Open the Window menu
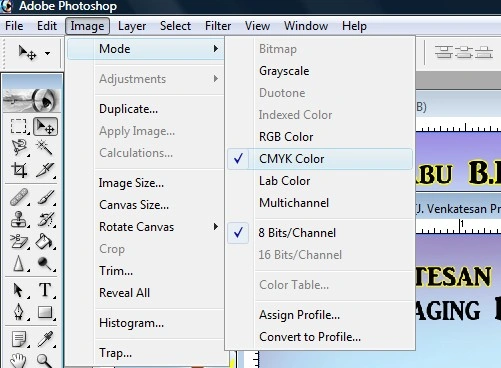Image resolution: width=501 pixels, height=368 pixels. coord(306,26)
